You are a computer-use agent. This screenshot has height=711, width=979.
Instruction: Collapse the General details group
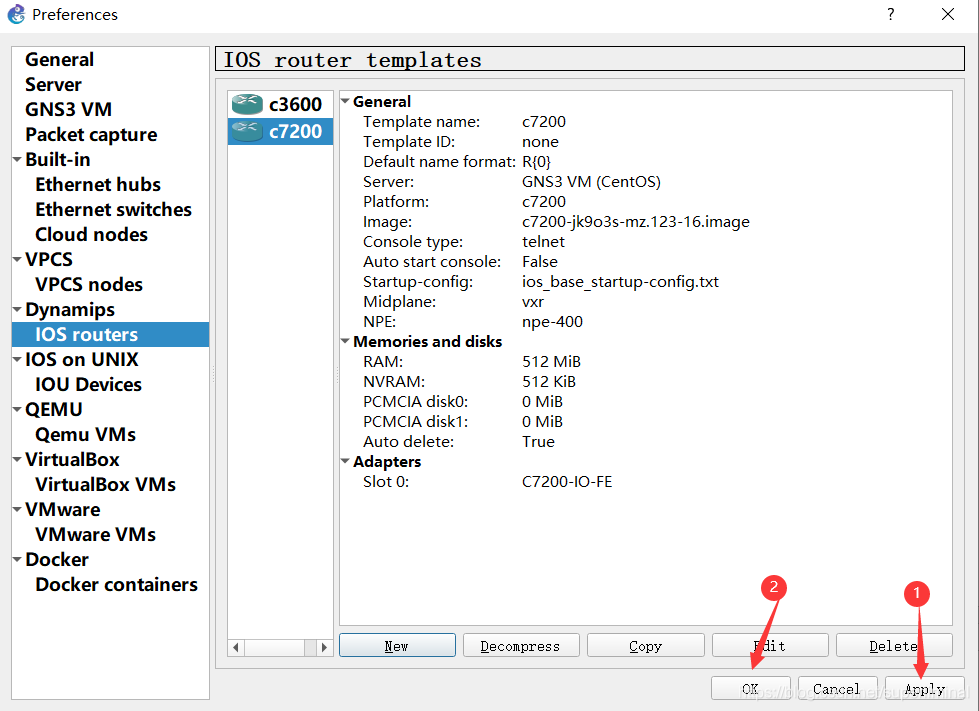345,101
